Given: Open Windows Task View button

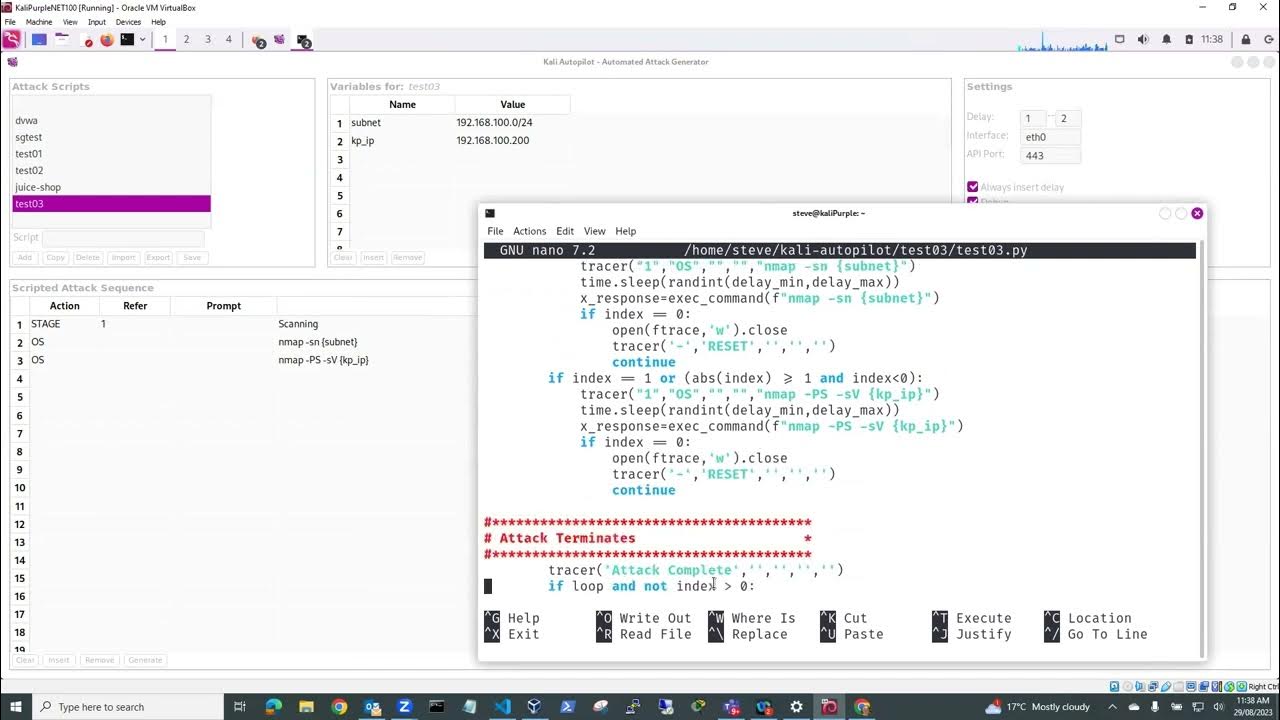Looking at the screenshot, I should [240, 706].
